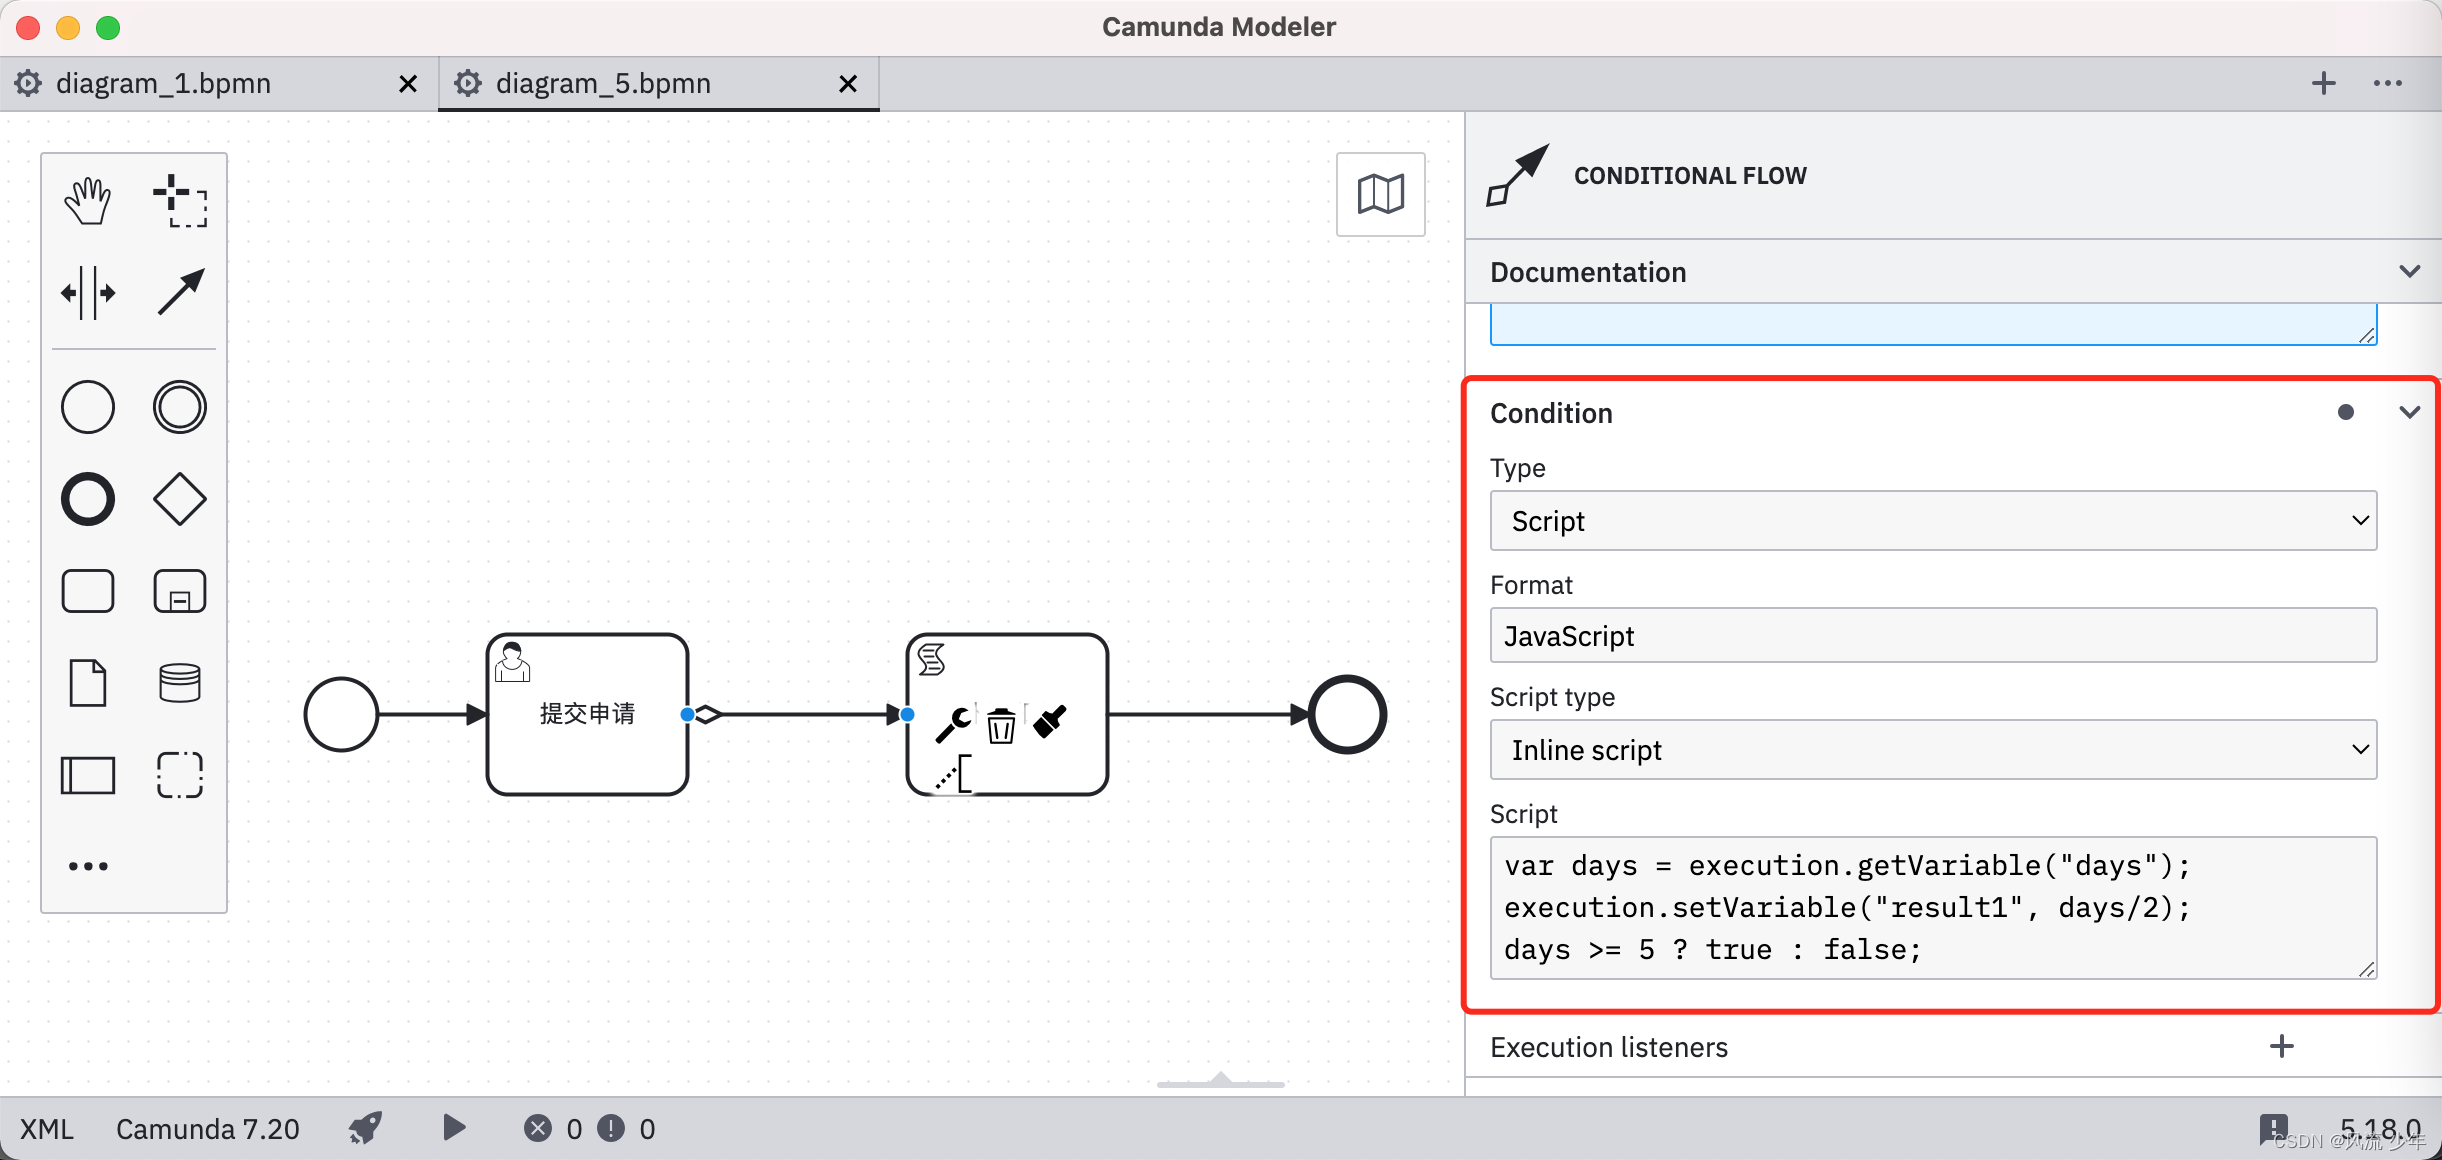This screenshot has height=1160, width=2442.
Task: Create a data object reference
Action: [88, 683]
